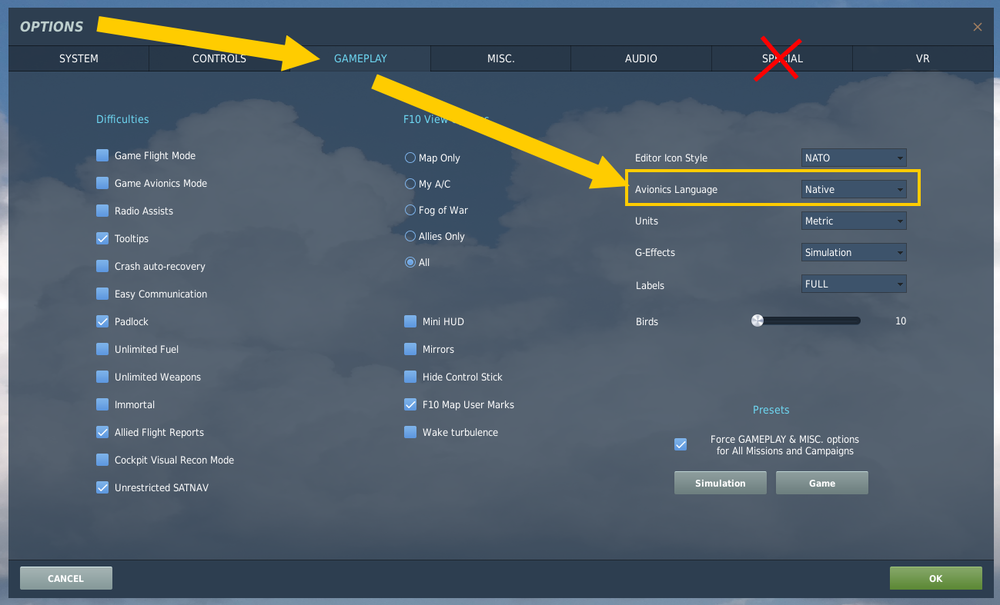Enable Cockpit Visual Recon Mode

coord(102,460)
